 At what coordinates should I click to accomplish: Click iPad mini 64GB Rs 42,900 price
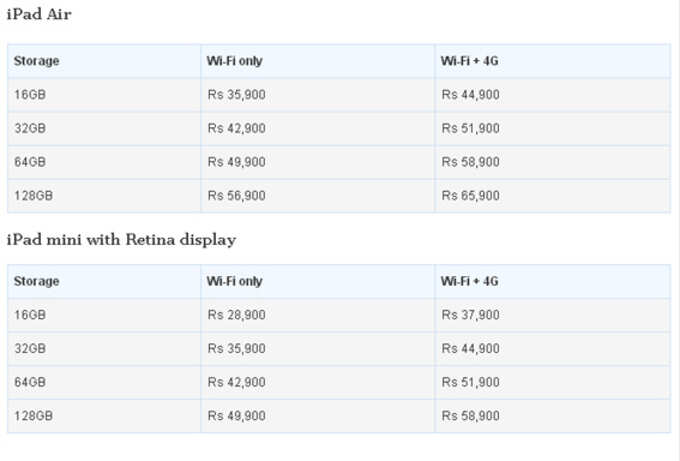(x=237, y=382)
